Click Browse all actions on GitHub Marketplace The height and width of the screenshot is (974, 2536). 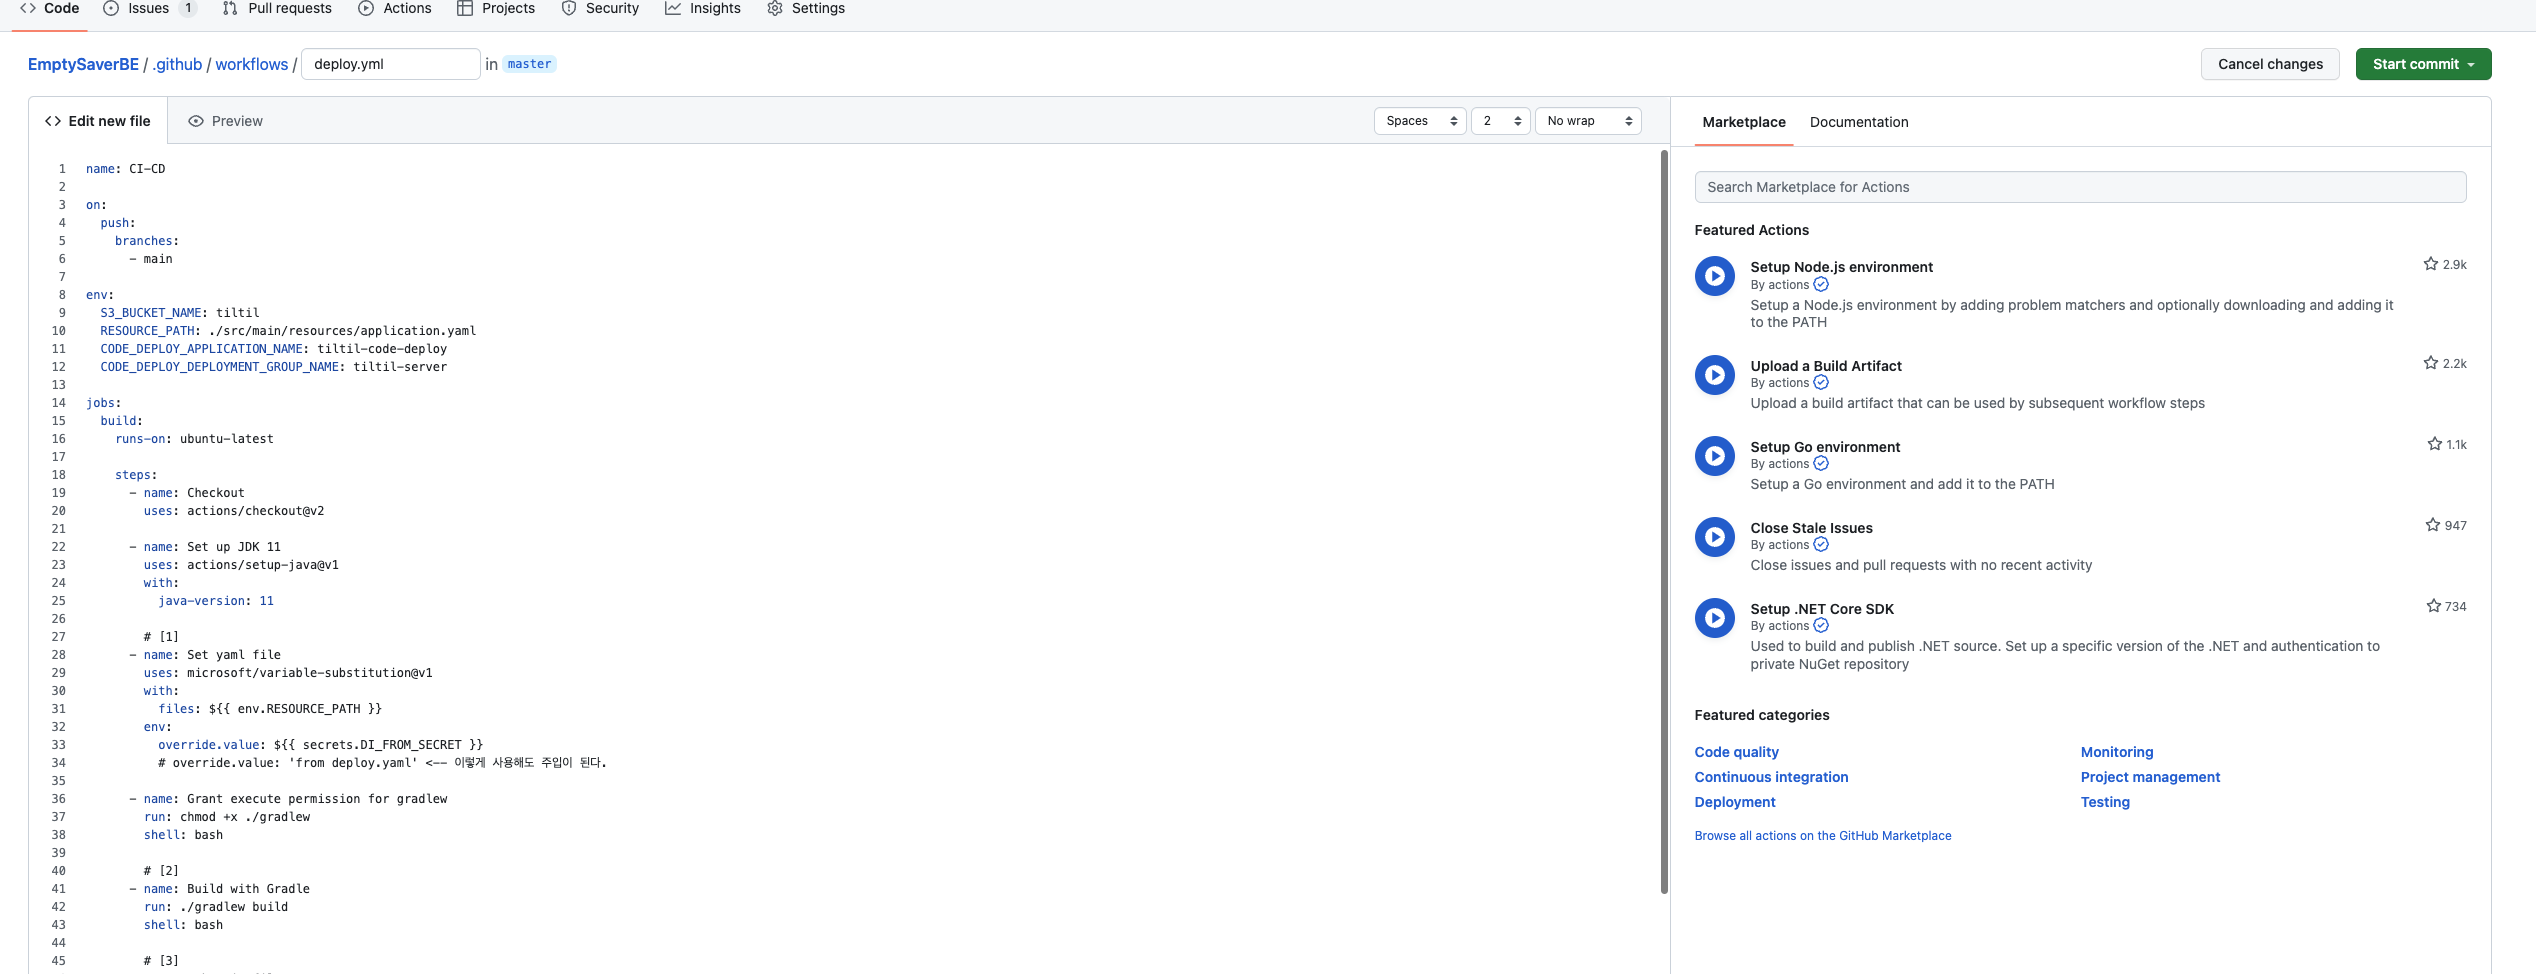click(1822, 836)
